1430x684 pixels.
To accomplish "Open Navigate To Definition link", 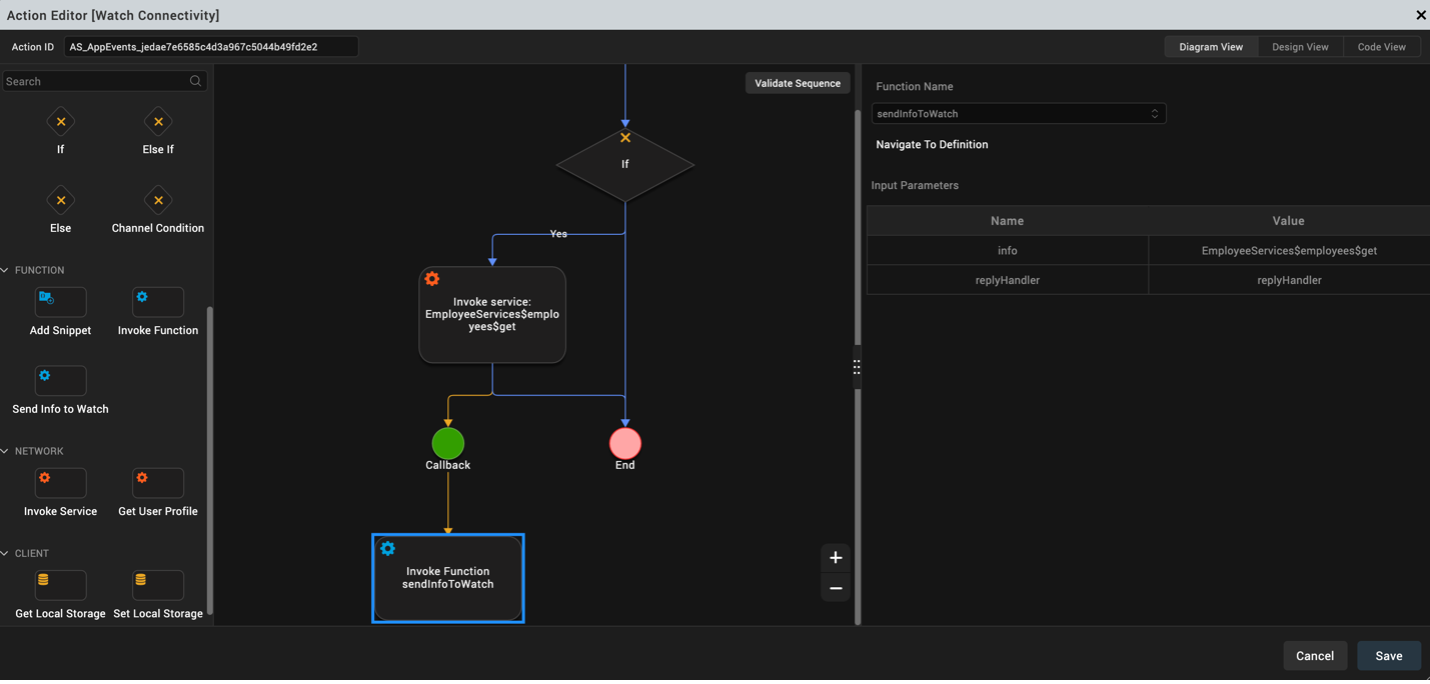I will tap(932, 145).
